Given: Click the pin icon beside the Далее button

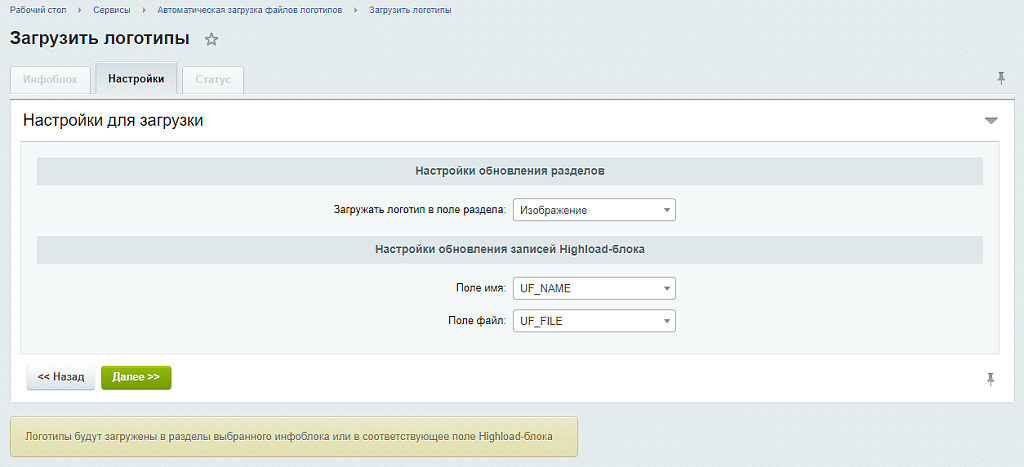Looking at the screenshot, I should [x=991, y=378].
